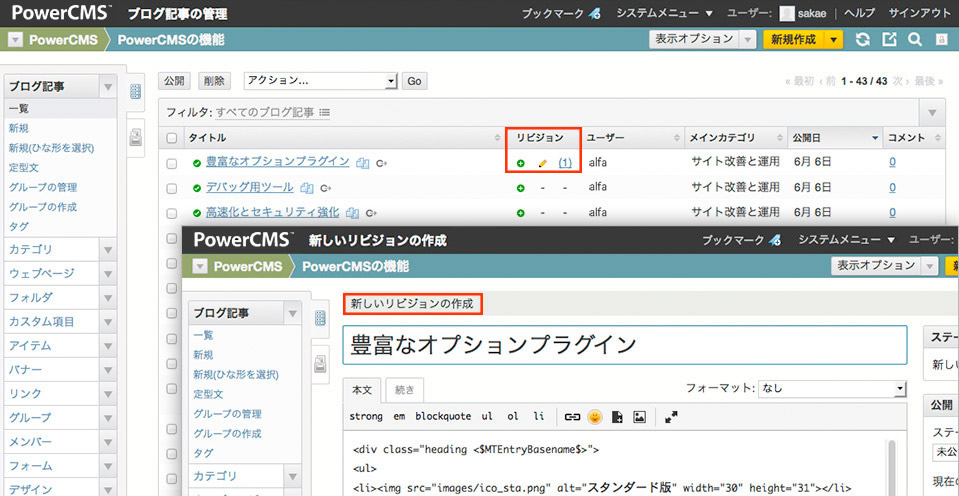The image size is (959, 496).
Task: Click the magnifier search icon in header
Action: [x=915, y=40]
